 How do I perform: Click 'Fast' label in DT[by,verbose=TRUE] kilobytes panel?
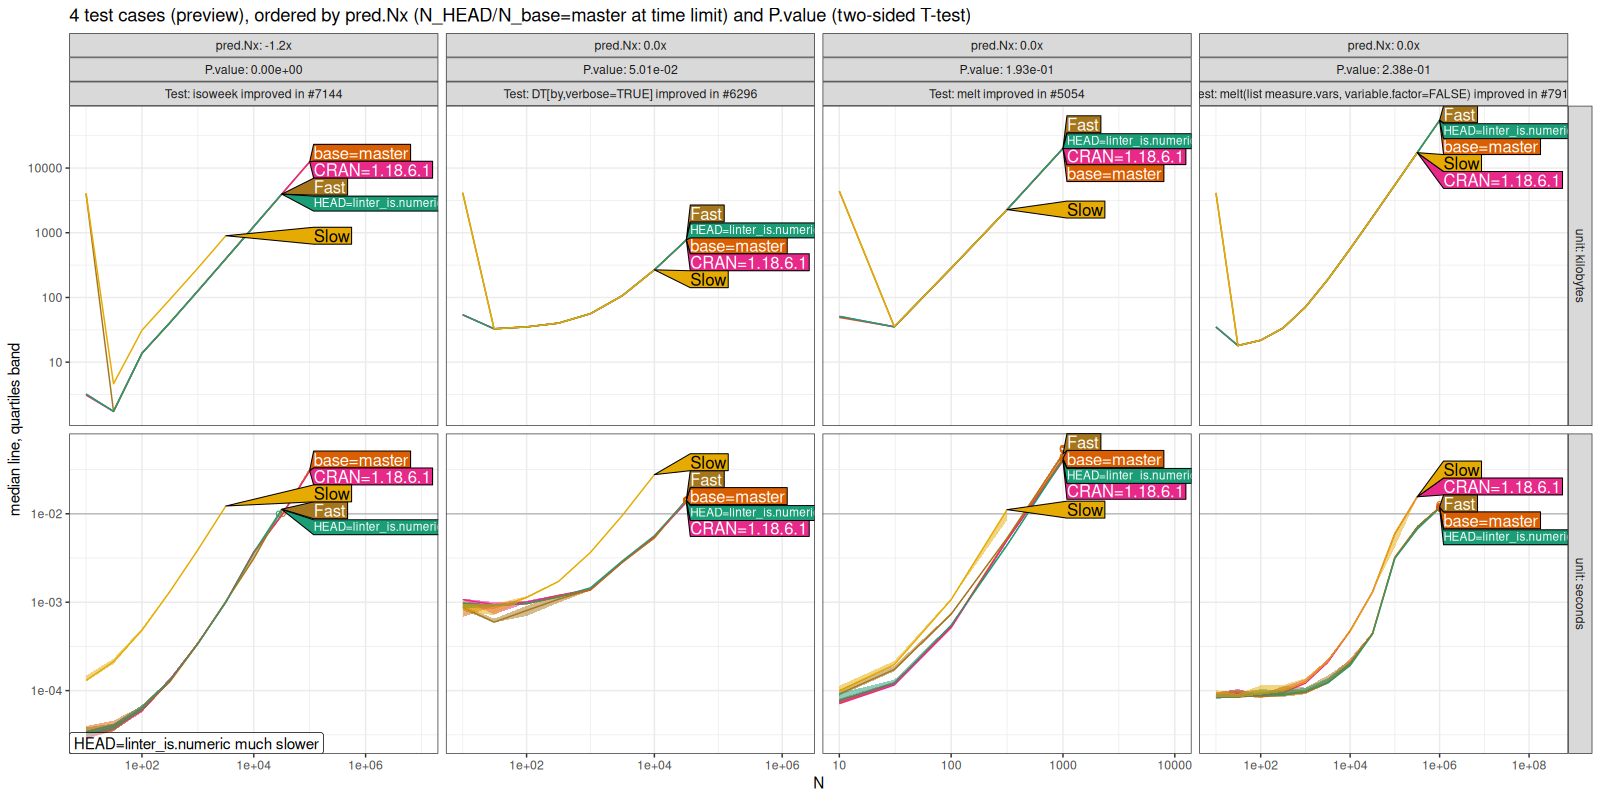[x=706, y=214]
